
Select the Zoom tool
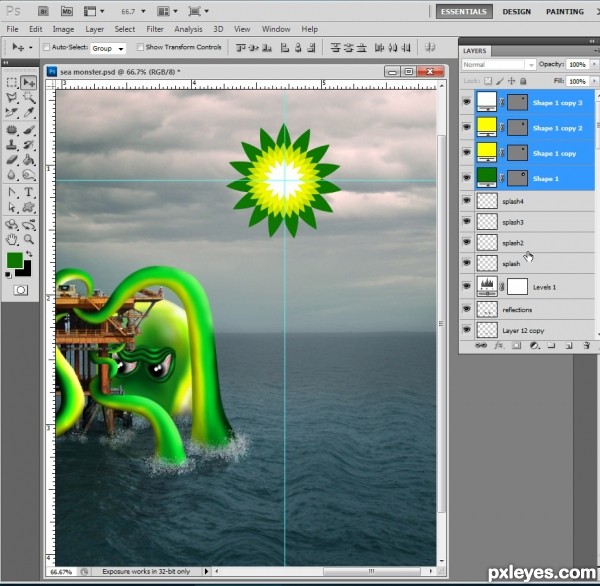coord(29,240)
